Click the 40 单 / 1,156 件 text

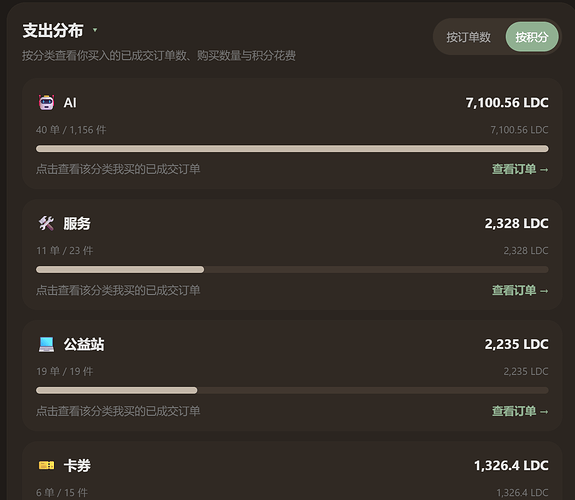click(x=71, y=129)
